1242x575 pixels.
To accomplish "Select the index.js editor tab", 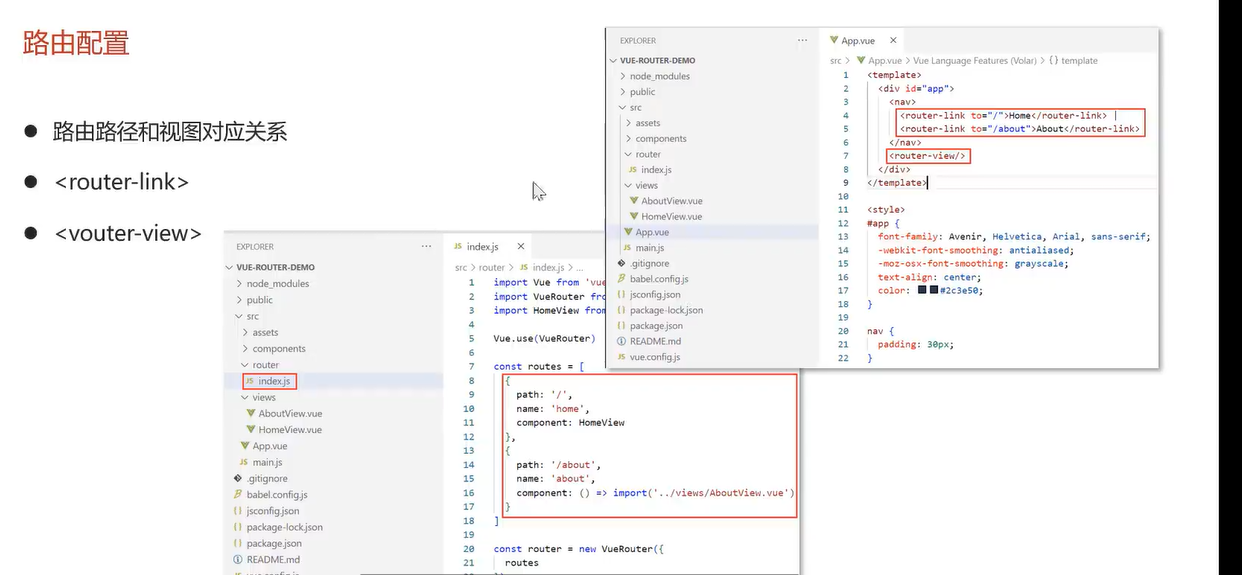I will 483,246.
